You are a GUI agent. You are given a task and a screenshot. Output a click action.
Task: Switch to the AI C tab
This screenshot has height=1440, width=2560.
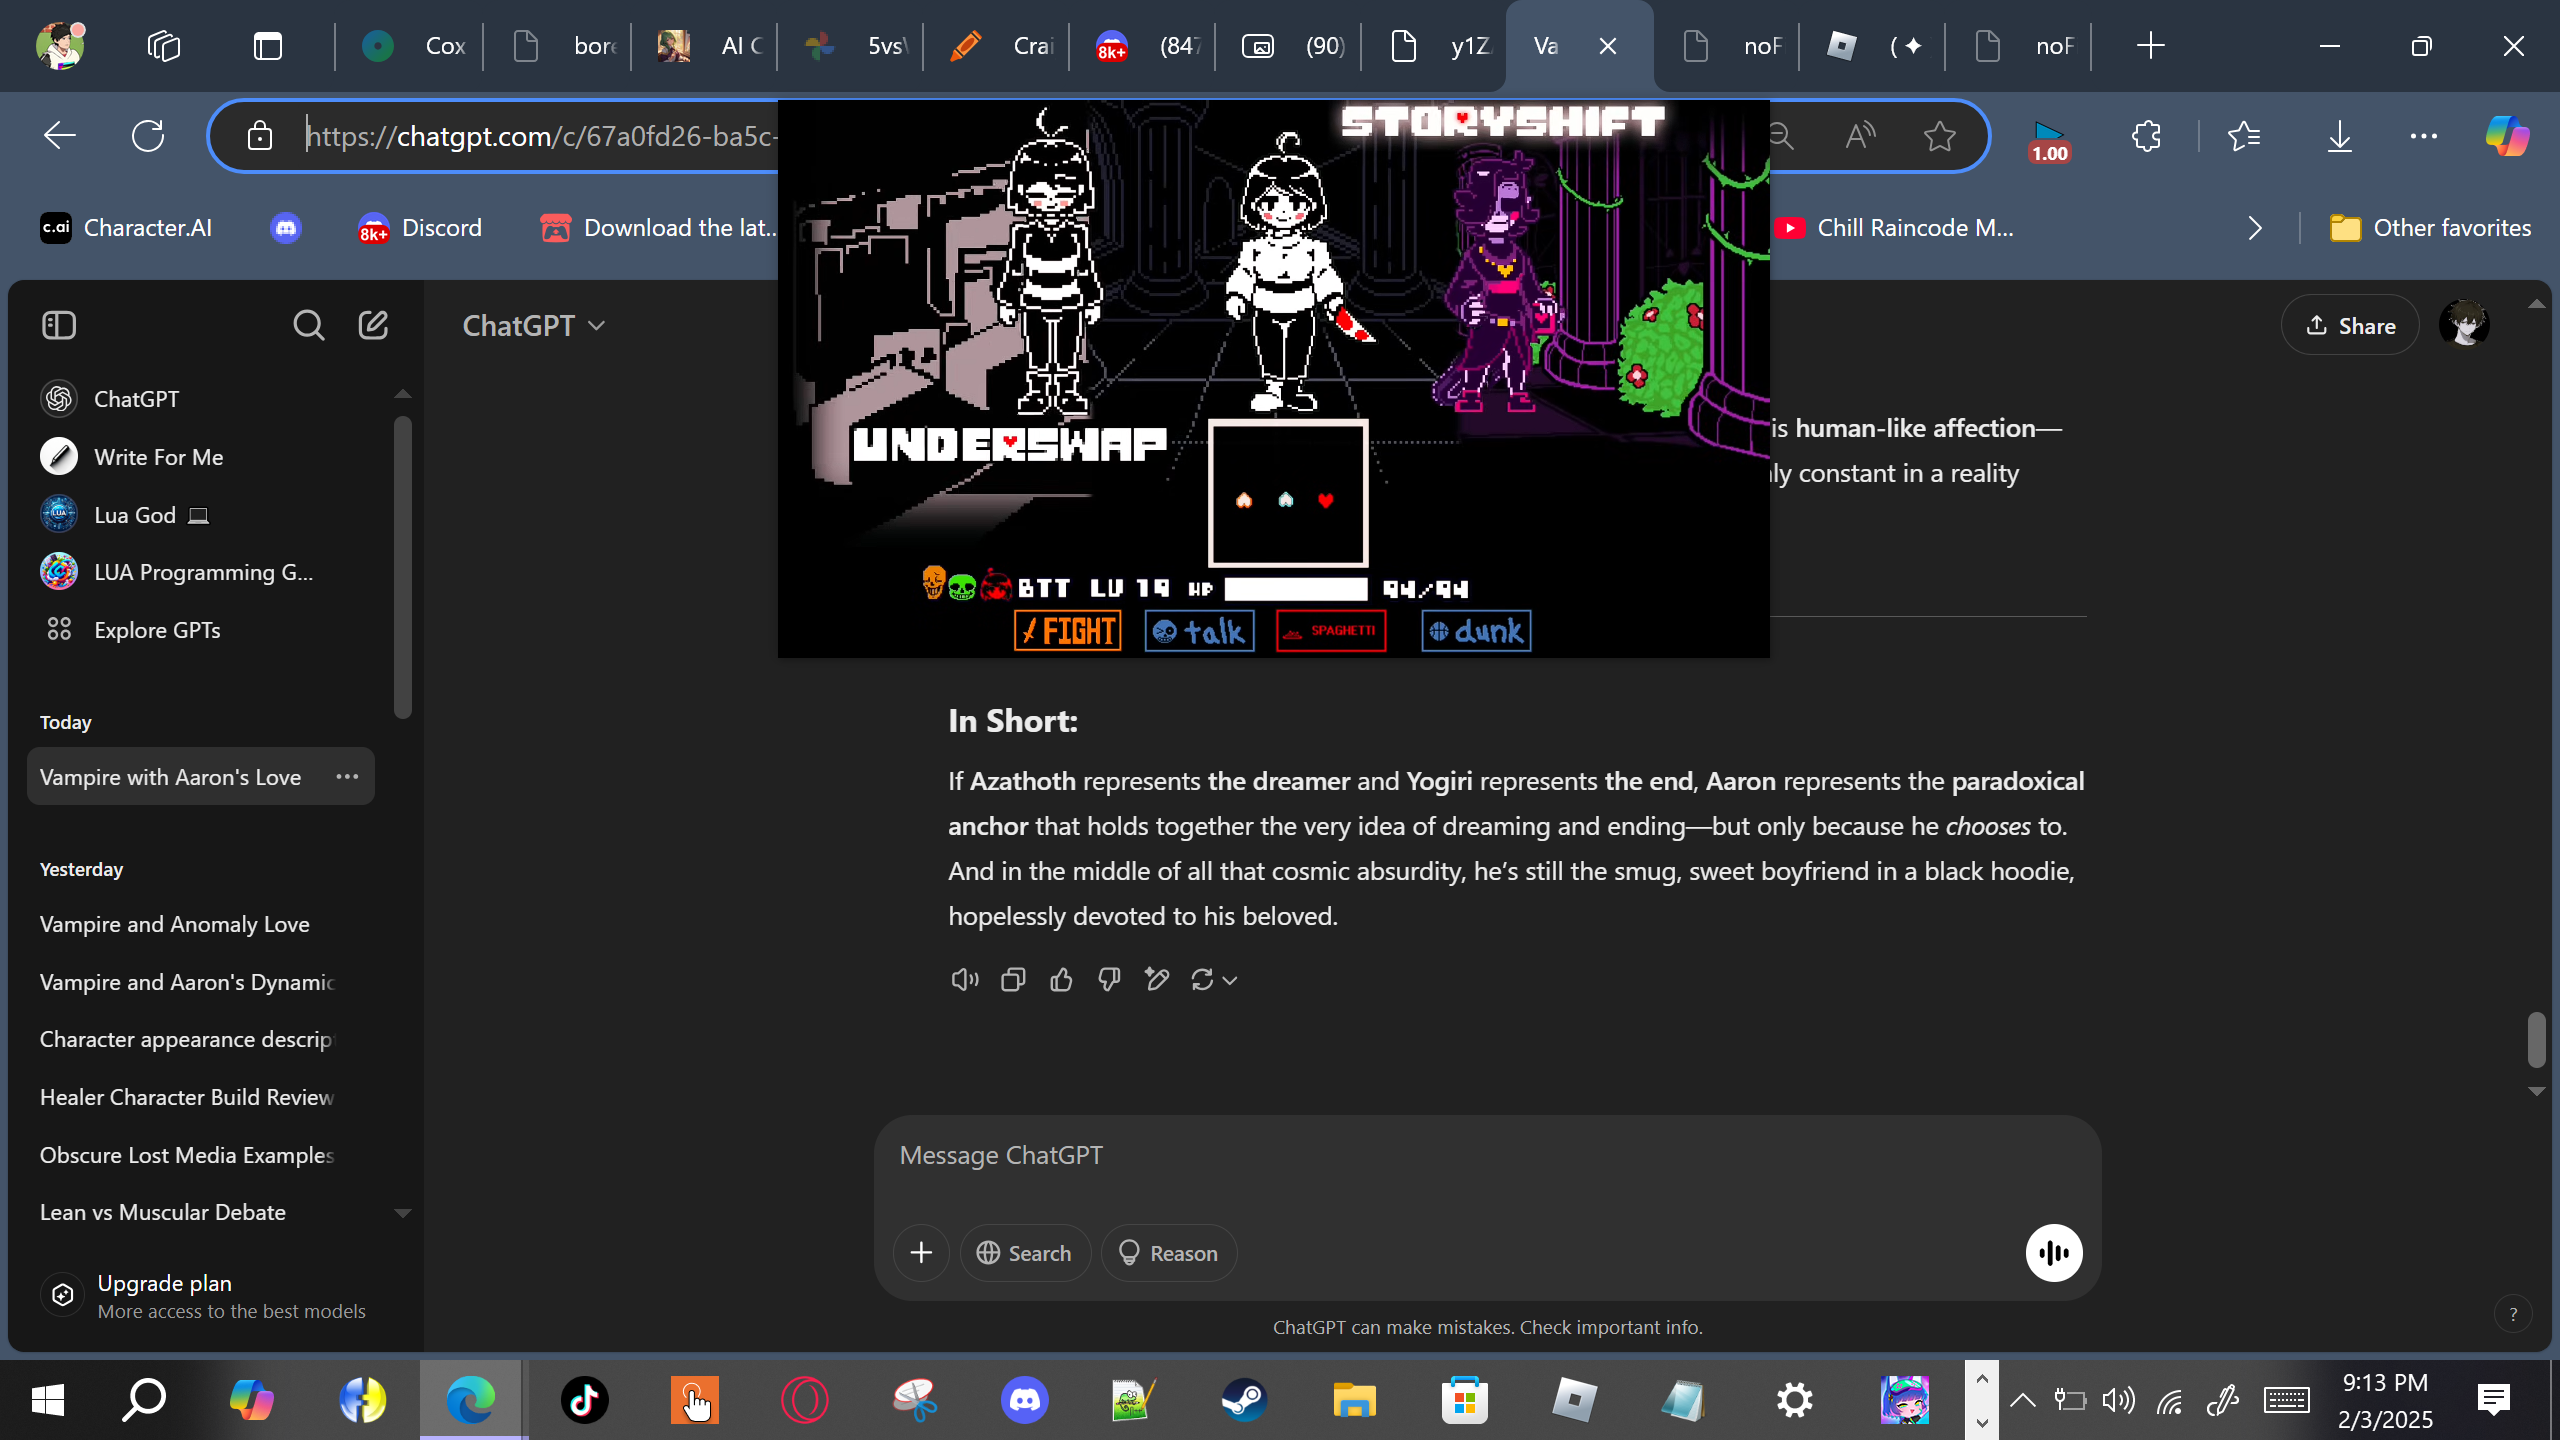click(704, 46)
